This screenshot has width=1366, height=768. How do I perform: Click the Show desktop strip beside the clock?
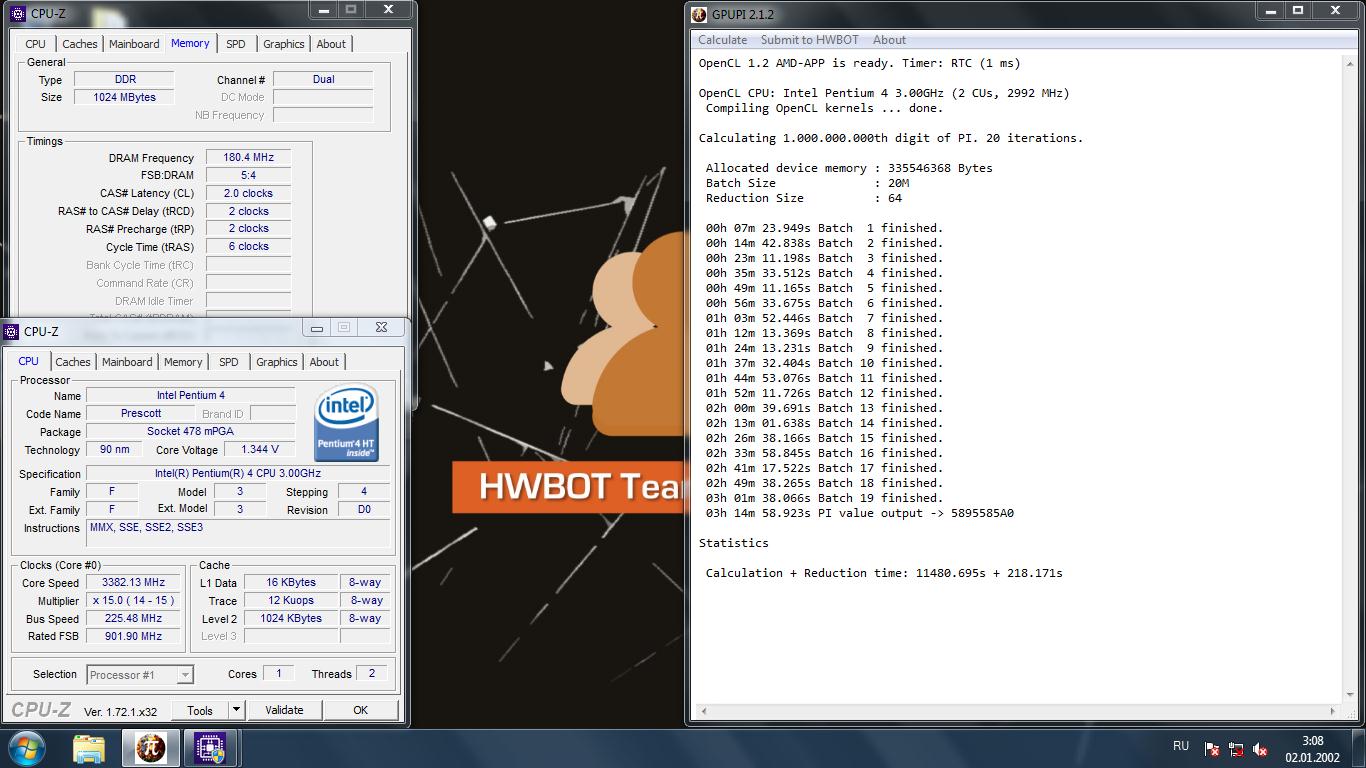click(1359, 748)
